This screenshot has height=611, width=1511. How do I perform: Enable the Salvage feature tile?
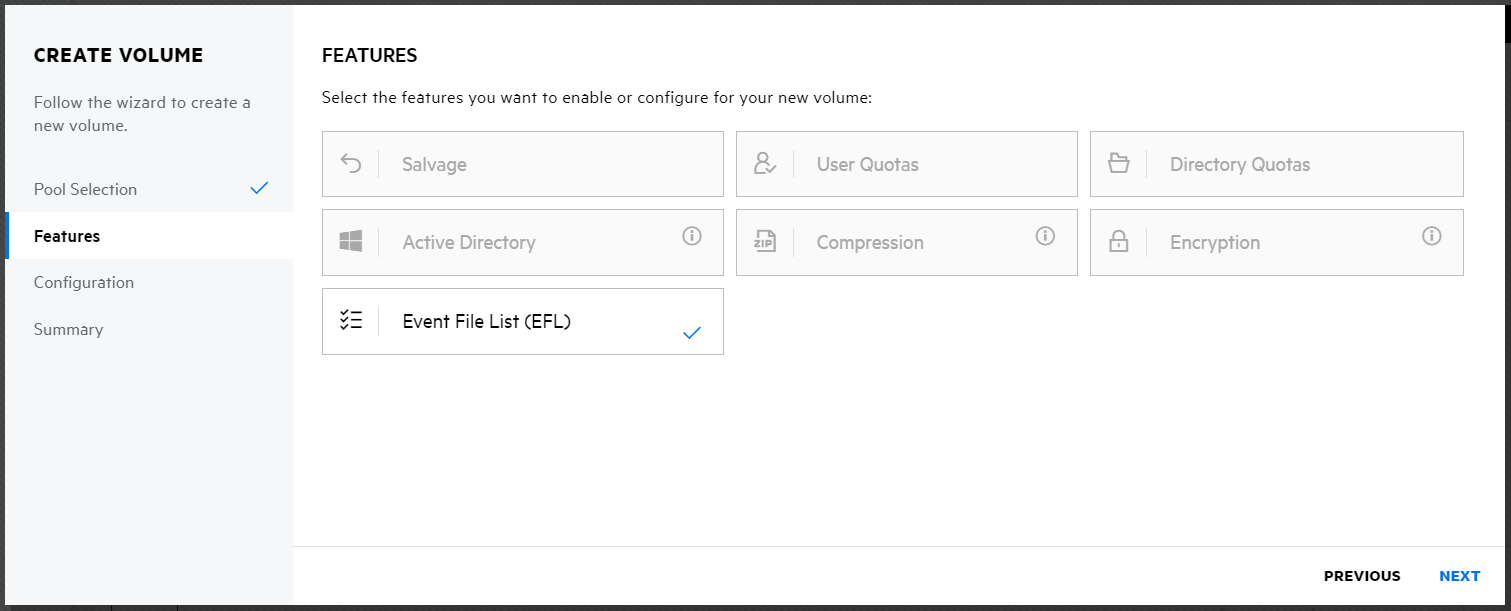click(x=522, y=164)
